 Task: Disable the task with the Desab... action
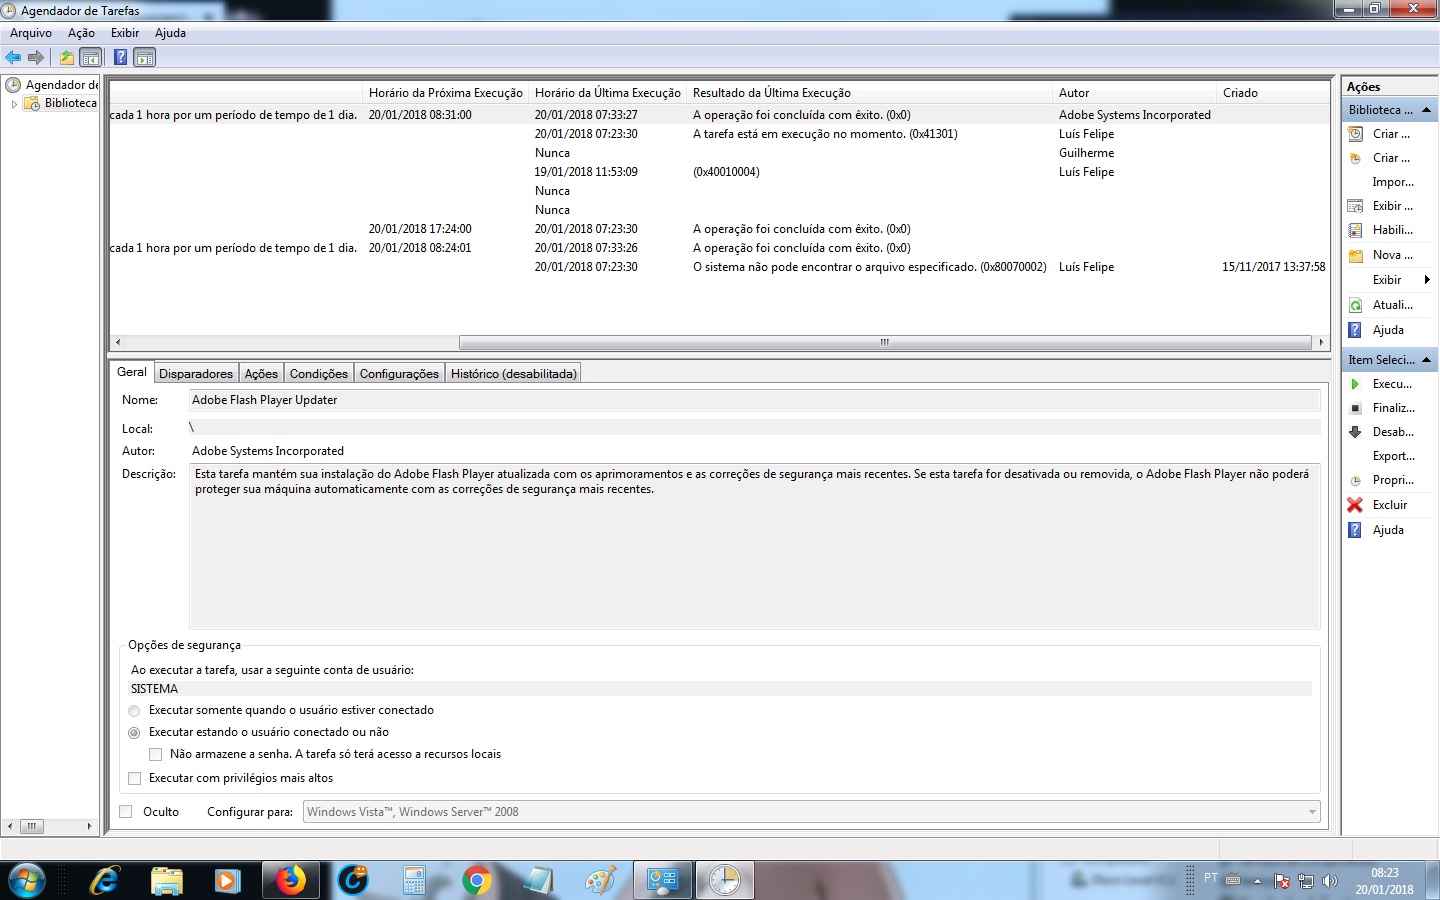(x=1391, y=432)
